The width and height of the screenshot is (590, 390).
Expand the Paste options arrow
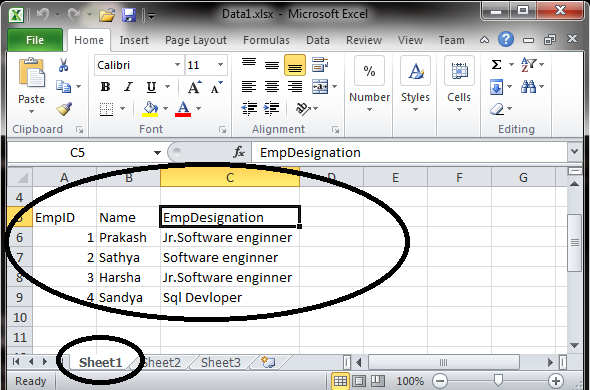32,111
